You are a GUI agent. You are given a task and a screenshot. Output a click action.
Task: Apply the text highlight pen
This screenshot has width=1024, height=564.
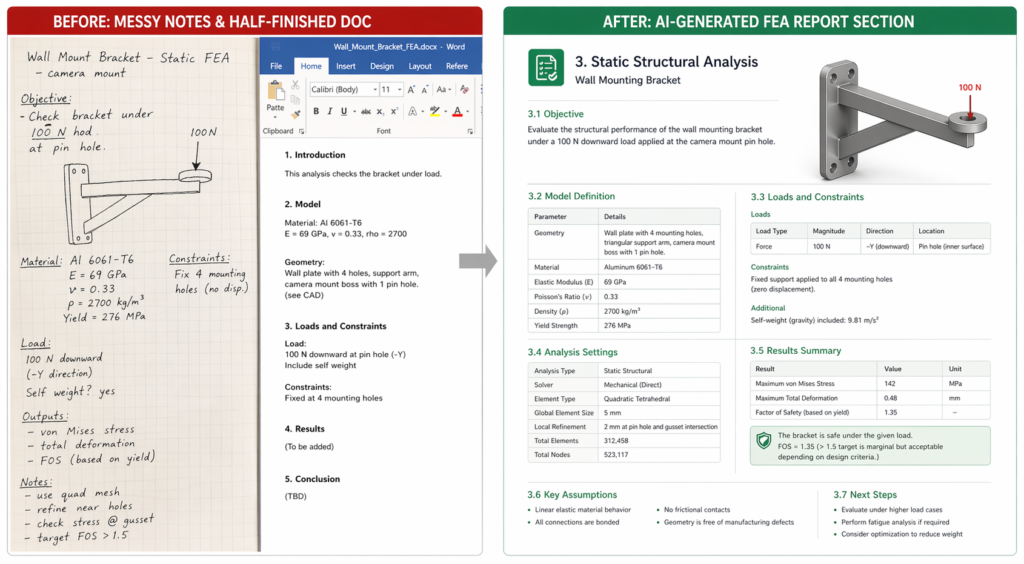pos(435,111)
